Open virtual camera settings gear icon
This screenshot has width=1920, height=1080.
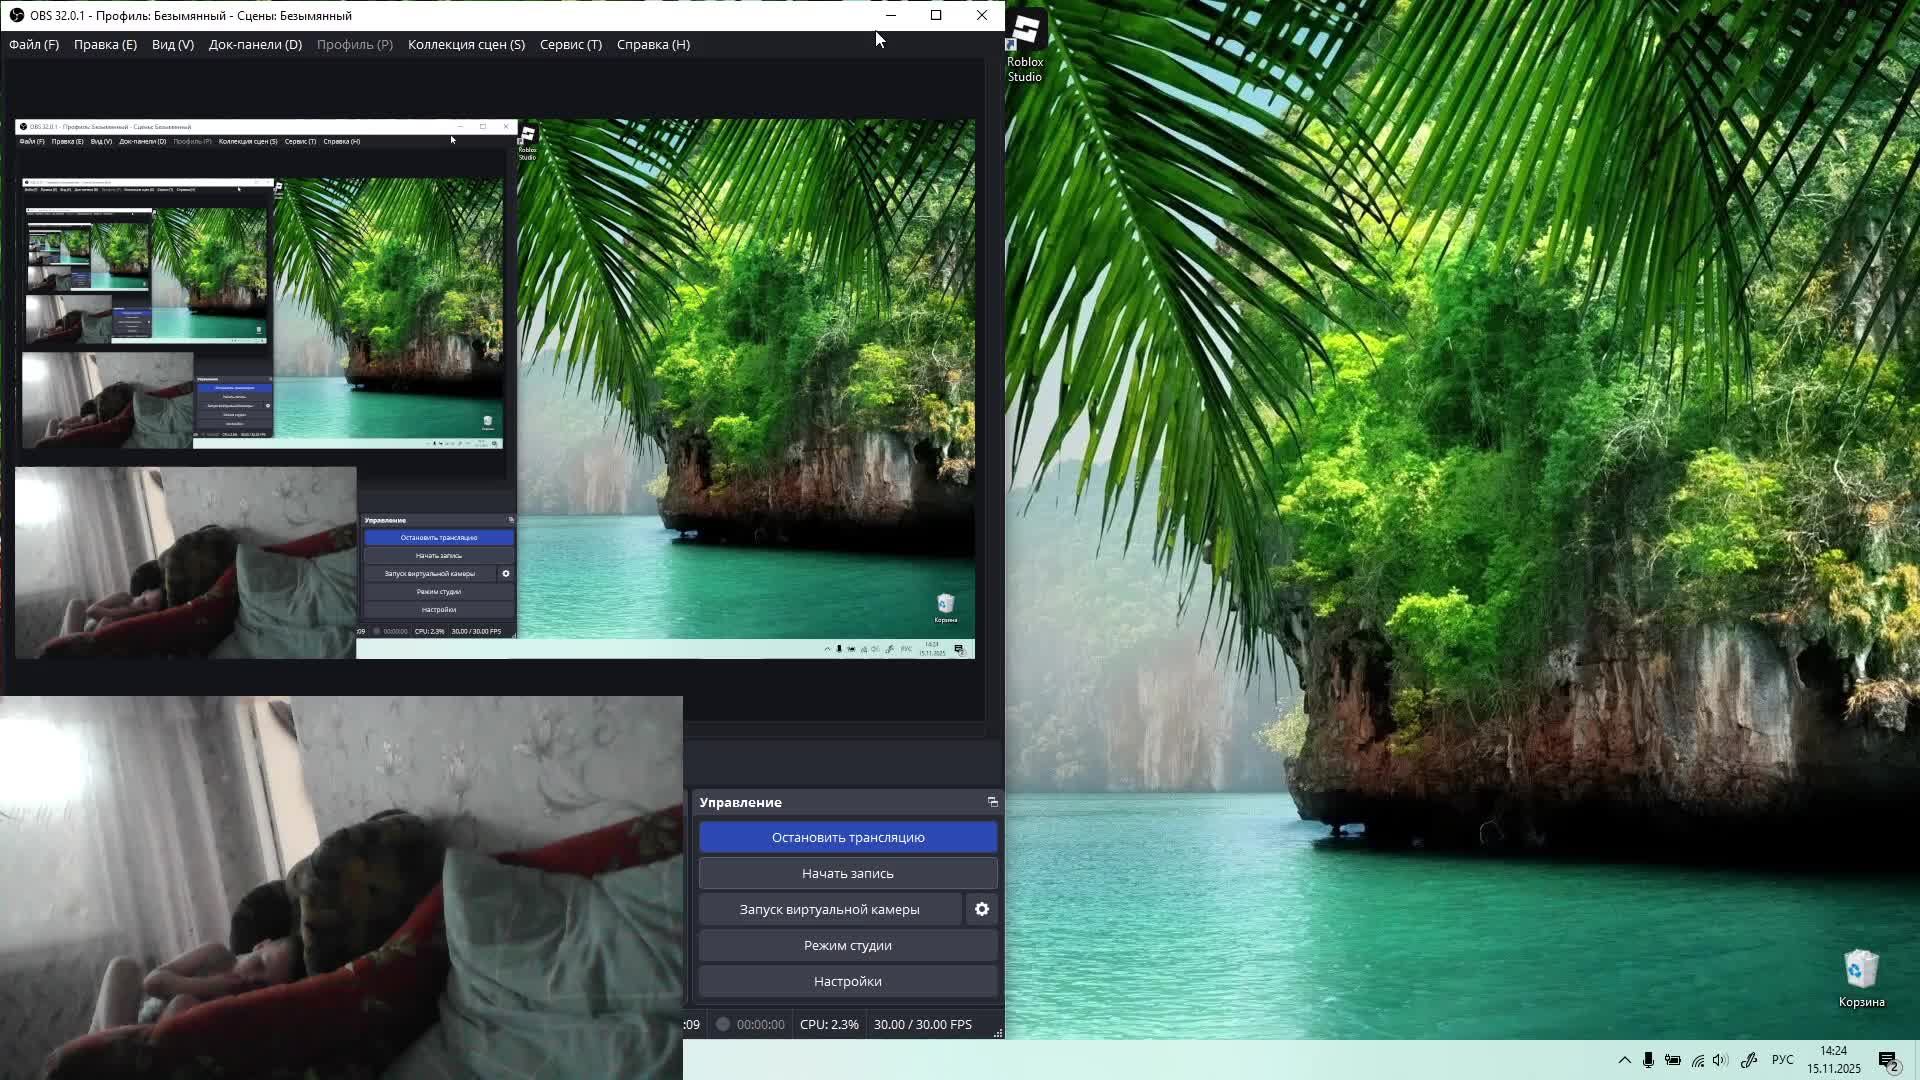[x=981, y=909]
